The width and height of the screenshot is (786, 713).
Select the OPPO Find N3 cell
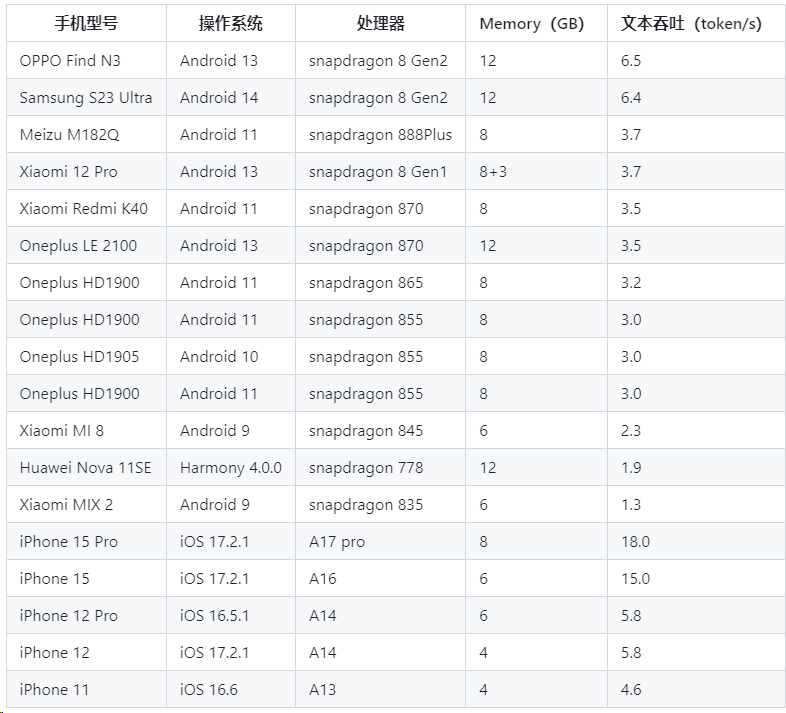pyautogui.click(x=70, y=61)
